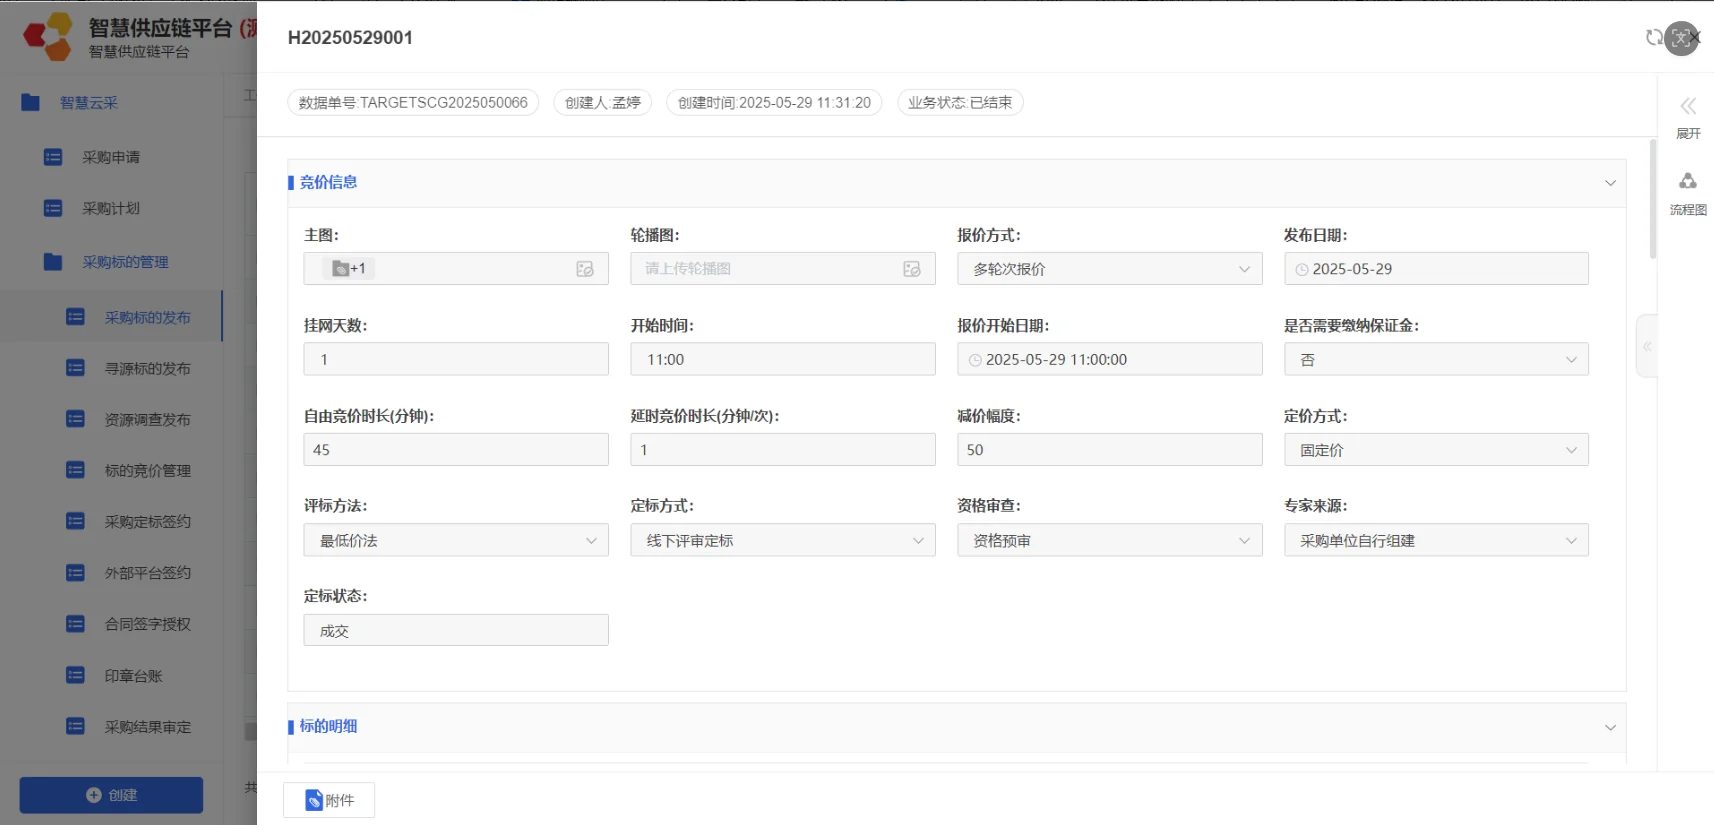Click upload image icon in 轮播图 field
Screen dimensions: 1714x825
912,269
